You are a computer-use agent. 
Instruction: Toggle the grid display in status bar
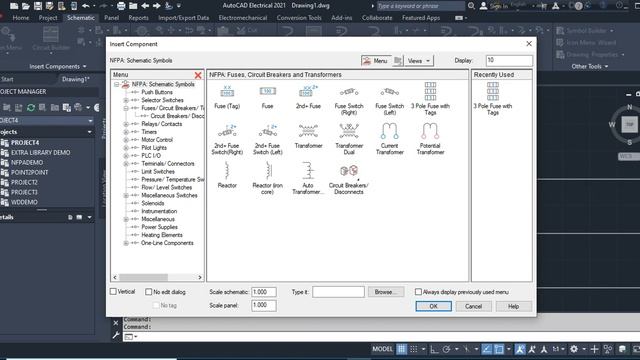point(401,349)
